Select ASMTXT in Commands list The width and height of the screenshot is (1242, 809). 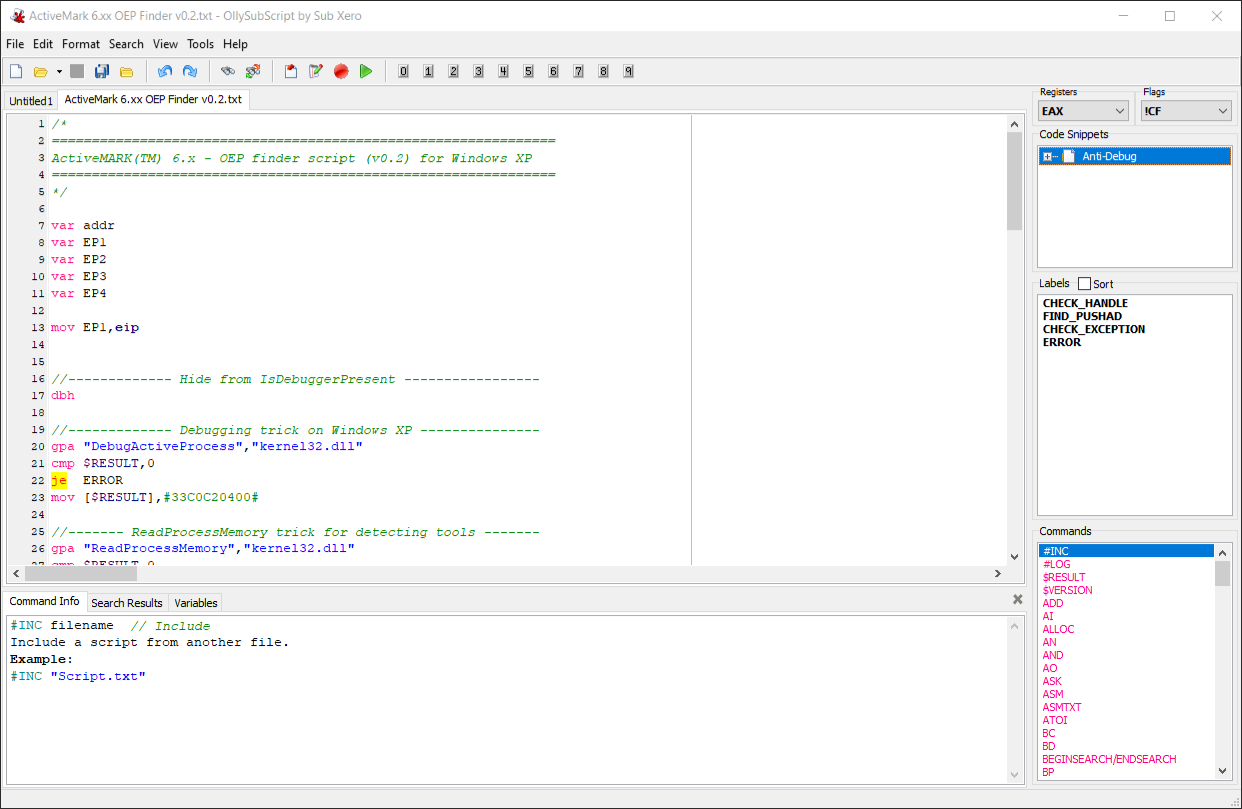[1062, 707]
